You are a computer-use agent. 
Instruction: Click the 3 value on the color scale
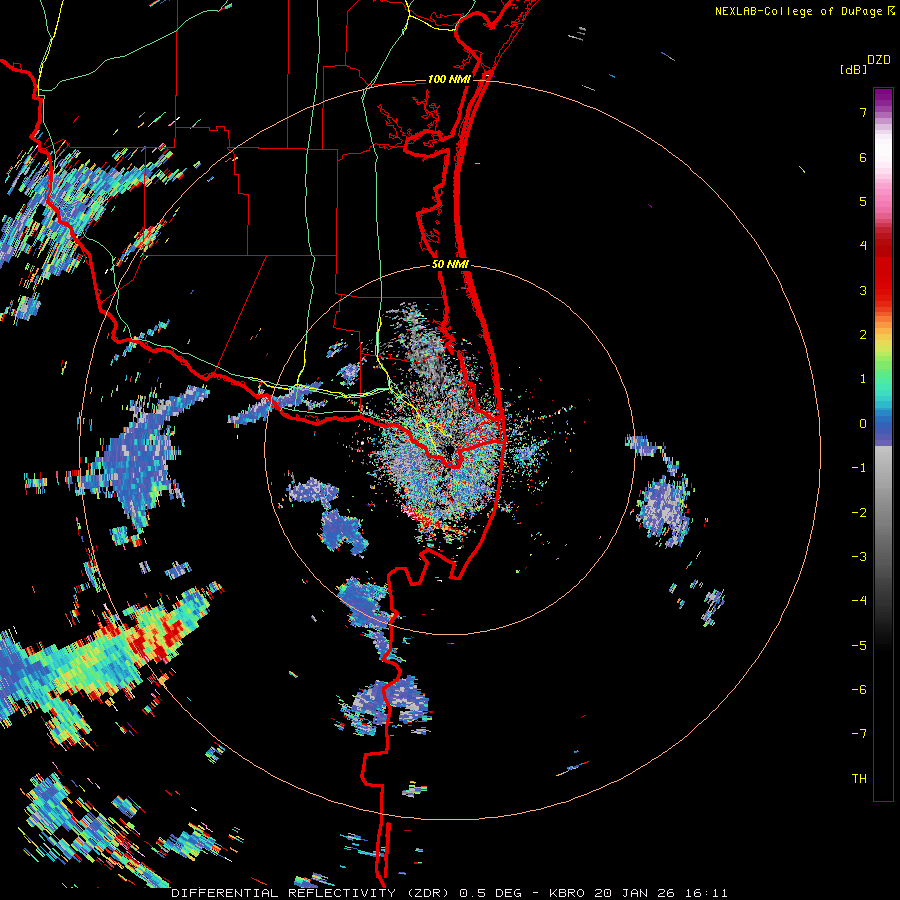[x=863, y=290]
